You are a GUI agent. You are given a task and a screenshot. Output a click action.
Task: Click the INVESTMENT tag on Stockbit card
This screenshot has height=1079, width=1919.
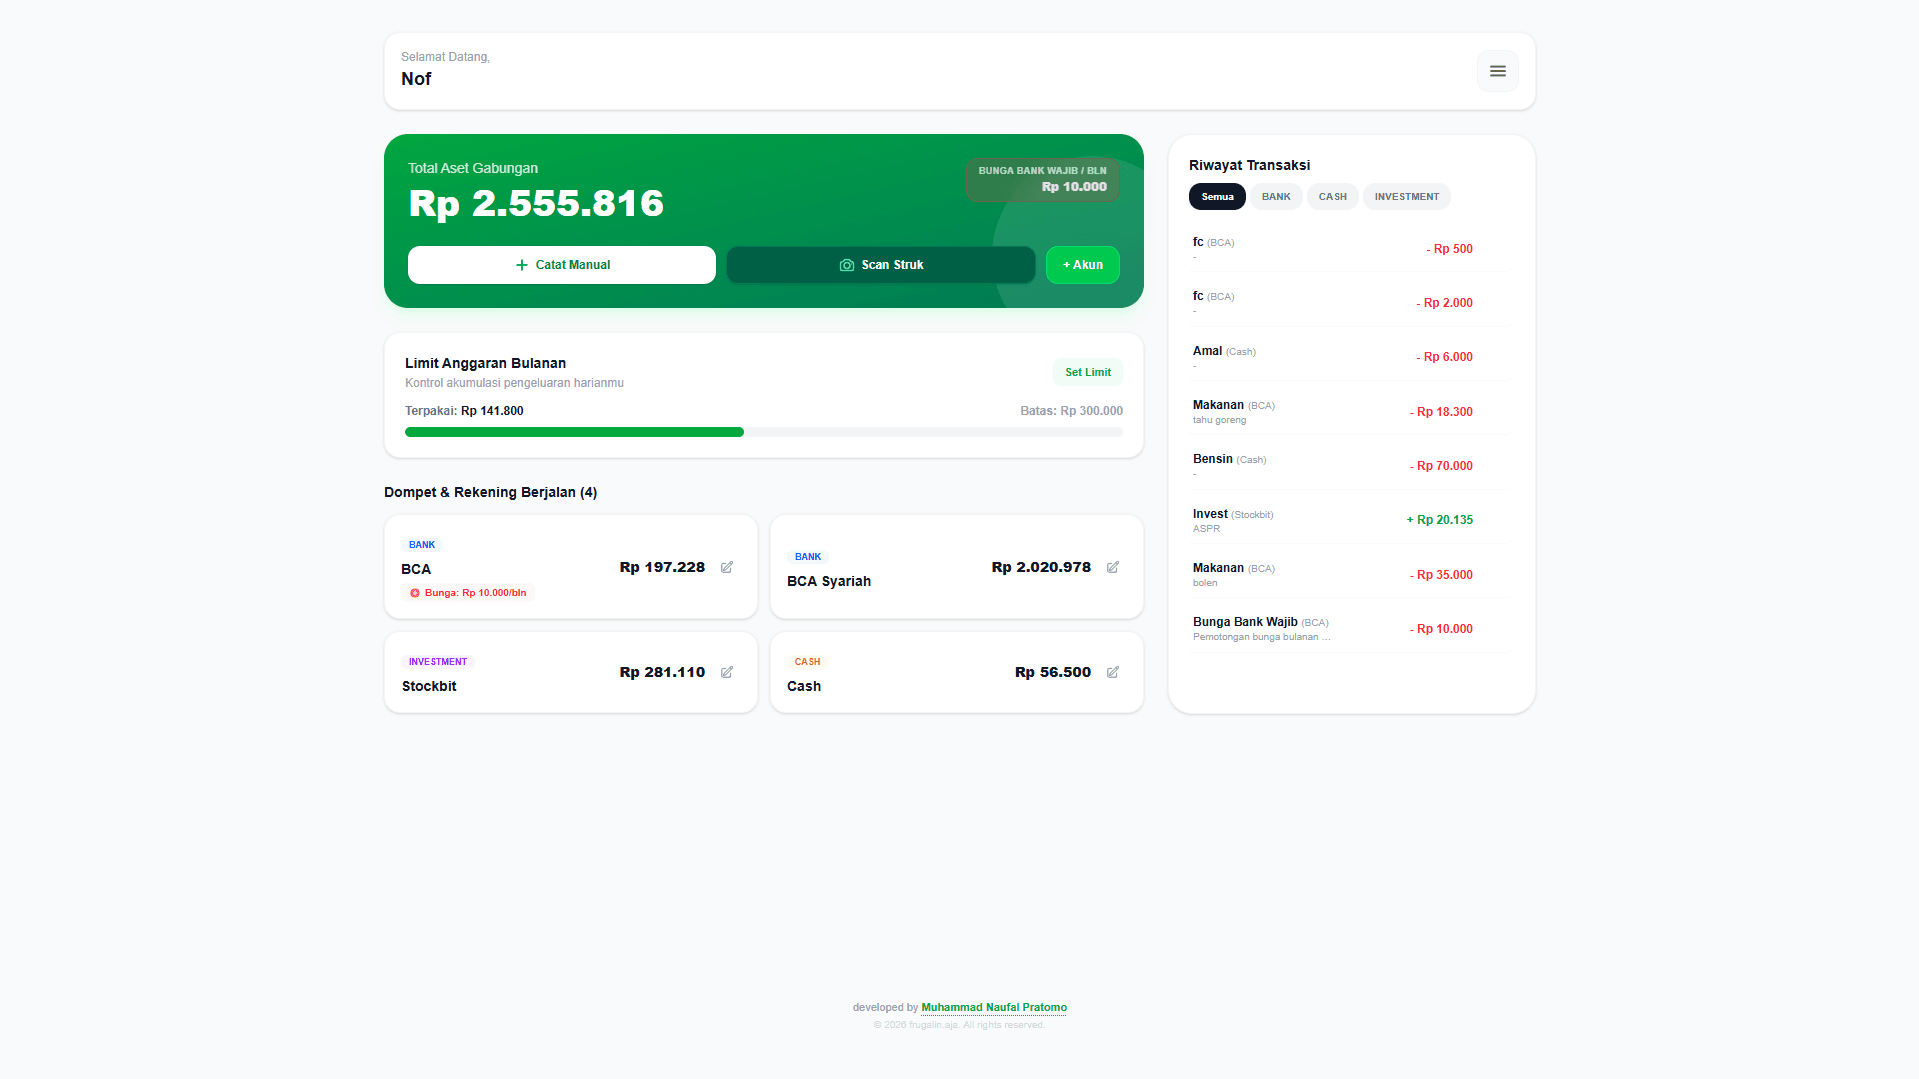pos(438,662)
